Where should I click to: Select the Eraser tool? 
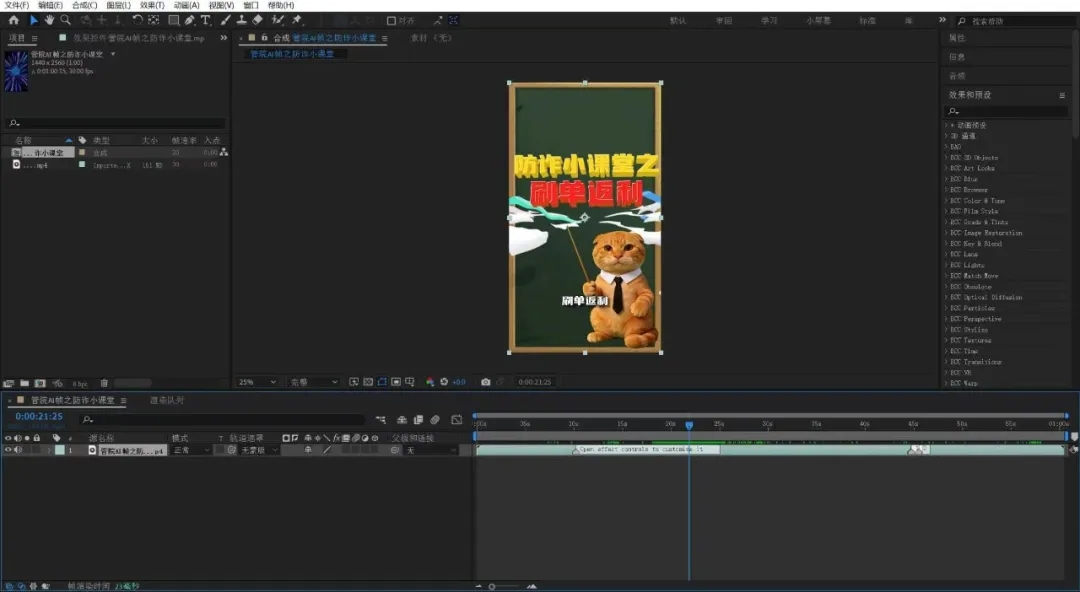point(258,20)
